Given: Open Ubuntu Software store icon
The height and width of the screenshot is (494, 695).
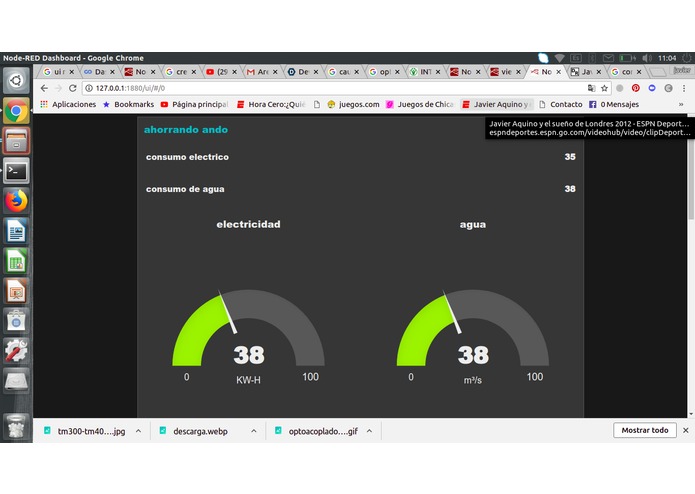Looking at the screenshot, I should [x=16, y=321].
